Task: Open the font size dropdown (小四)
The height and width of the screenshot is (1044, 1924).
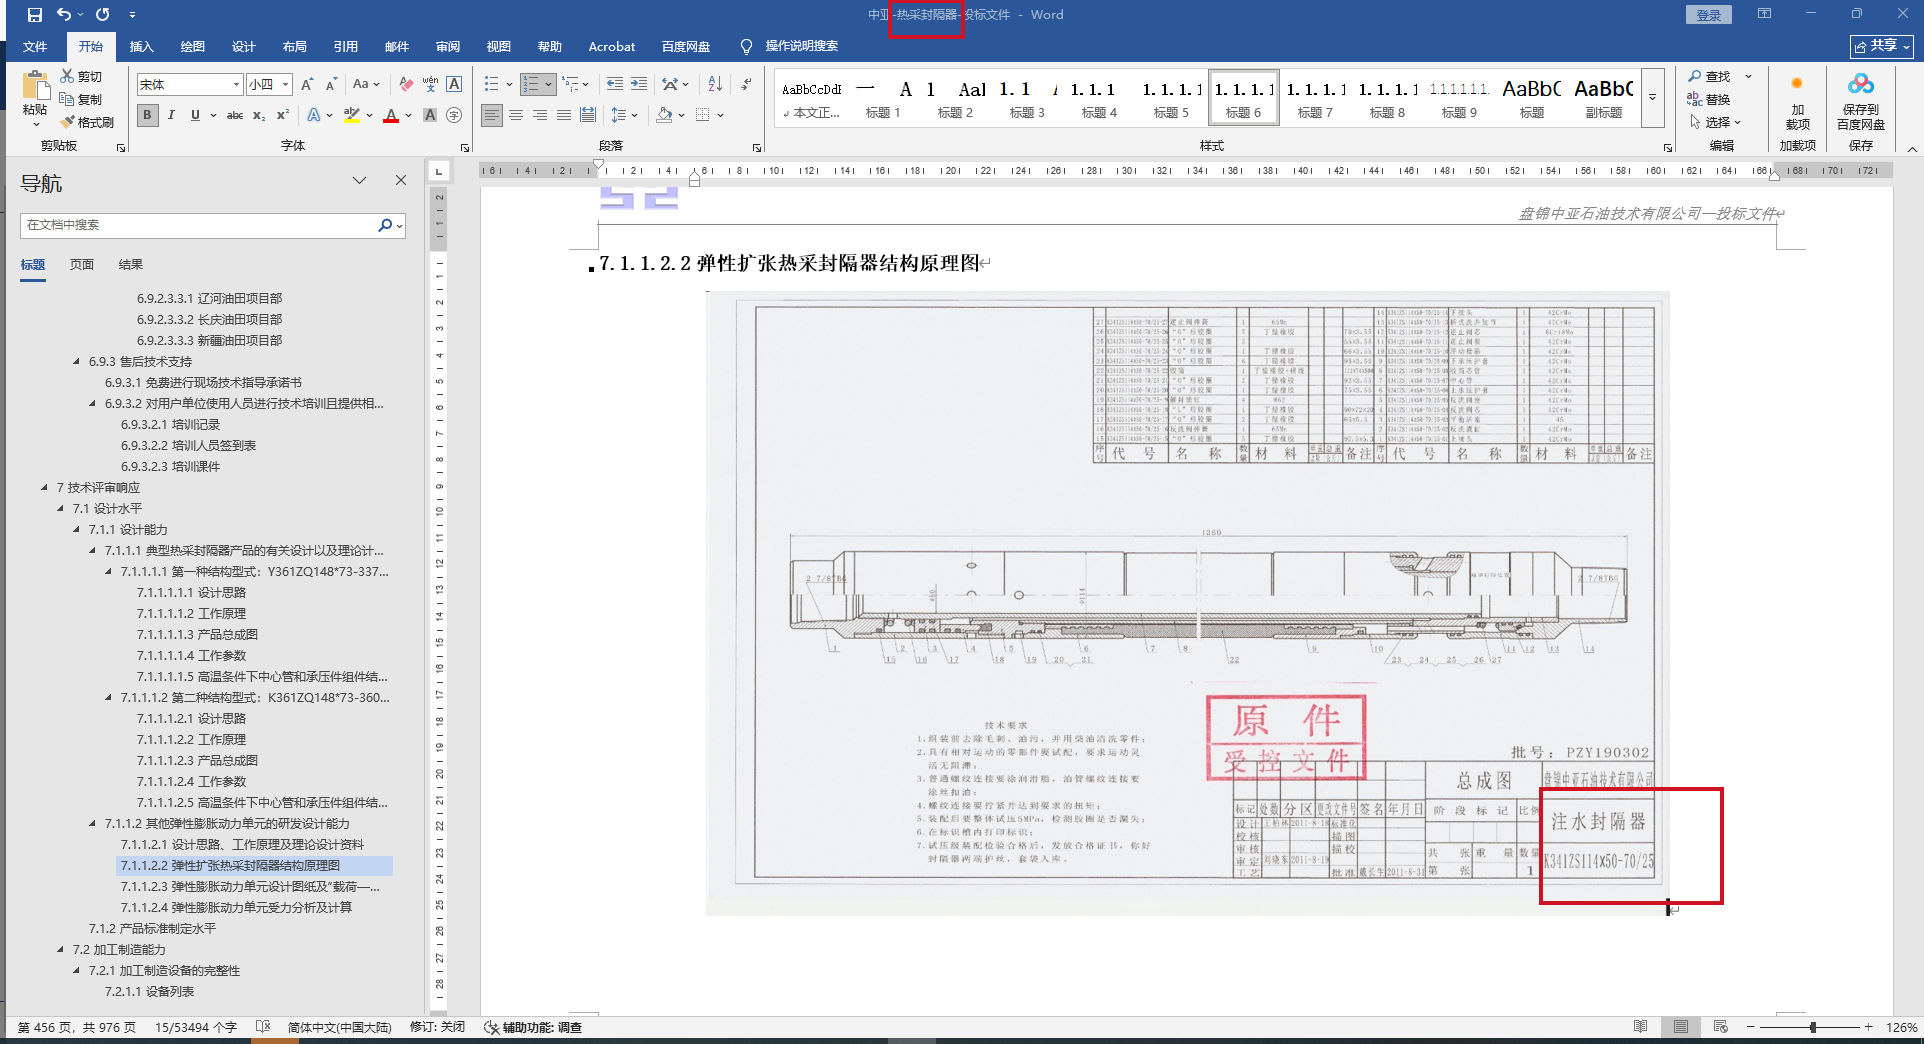Action: (285, 85)
